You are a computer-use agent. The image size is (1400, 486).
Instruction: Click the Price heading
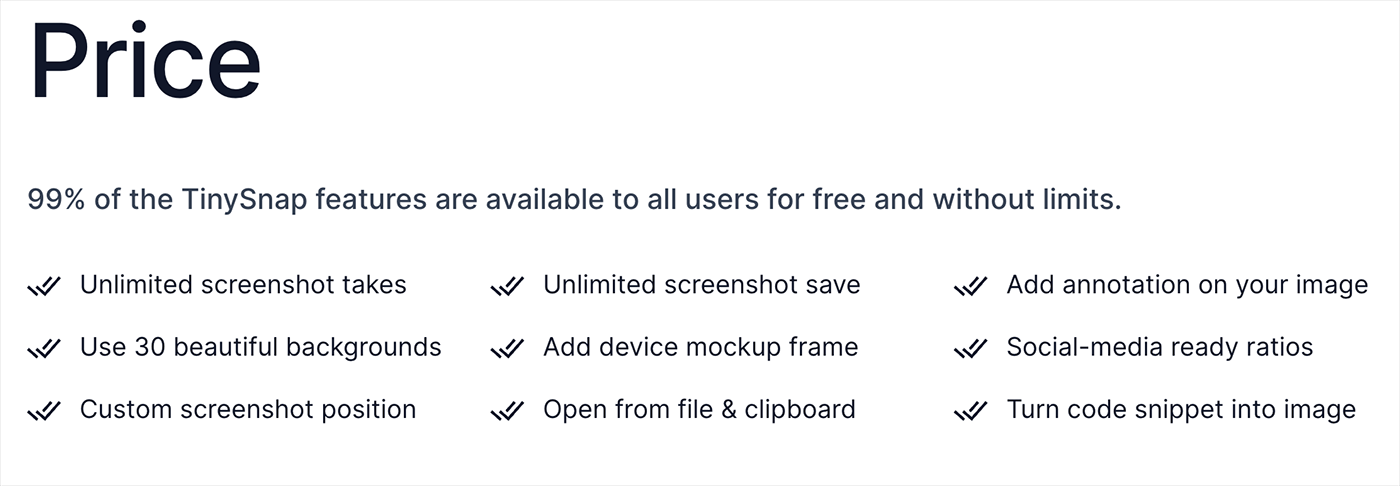(146, 62)
